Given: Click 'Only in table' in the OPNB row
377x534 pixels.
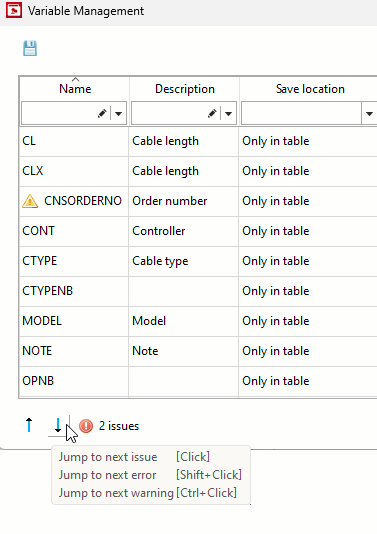Looking at the screenshot, I should click(x=276, y=381).
